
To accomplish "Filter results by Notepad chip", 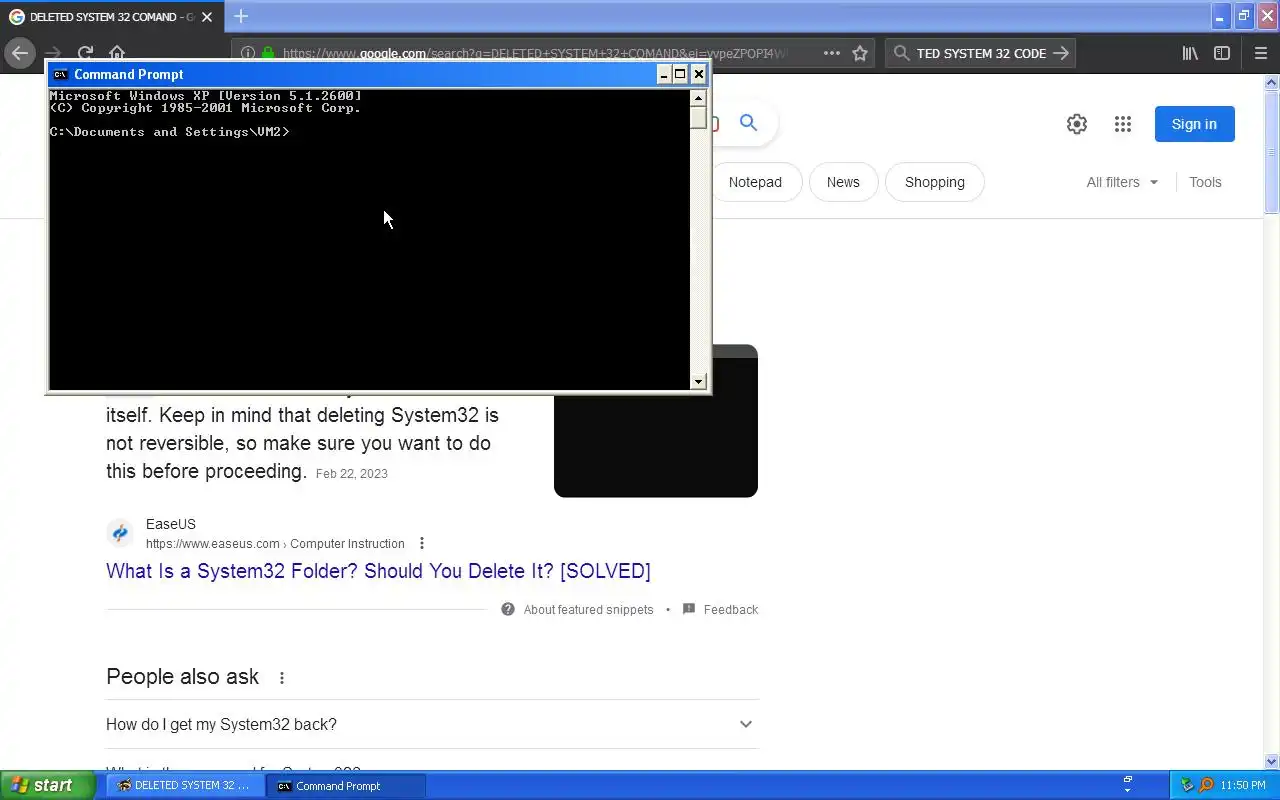I will pos(755,182).
